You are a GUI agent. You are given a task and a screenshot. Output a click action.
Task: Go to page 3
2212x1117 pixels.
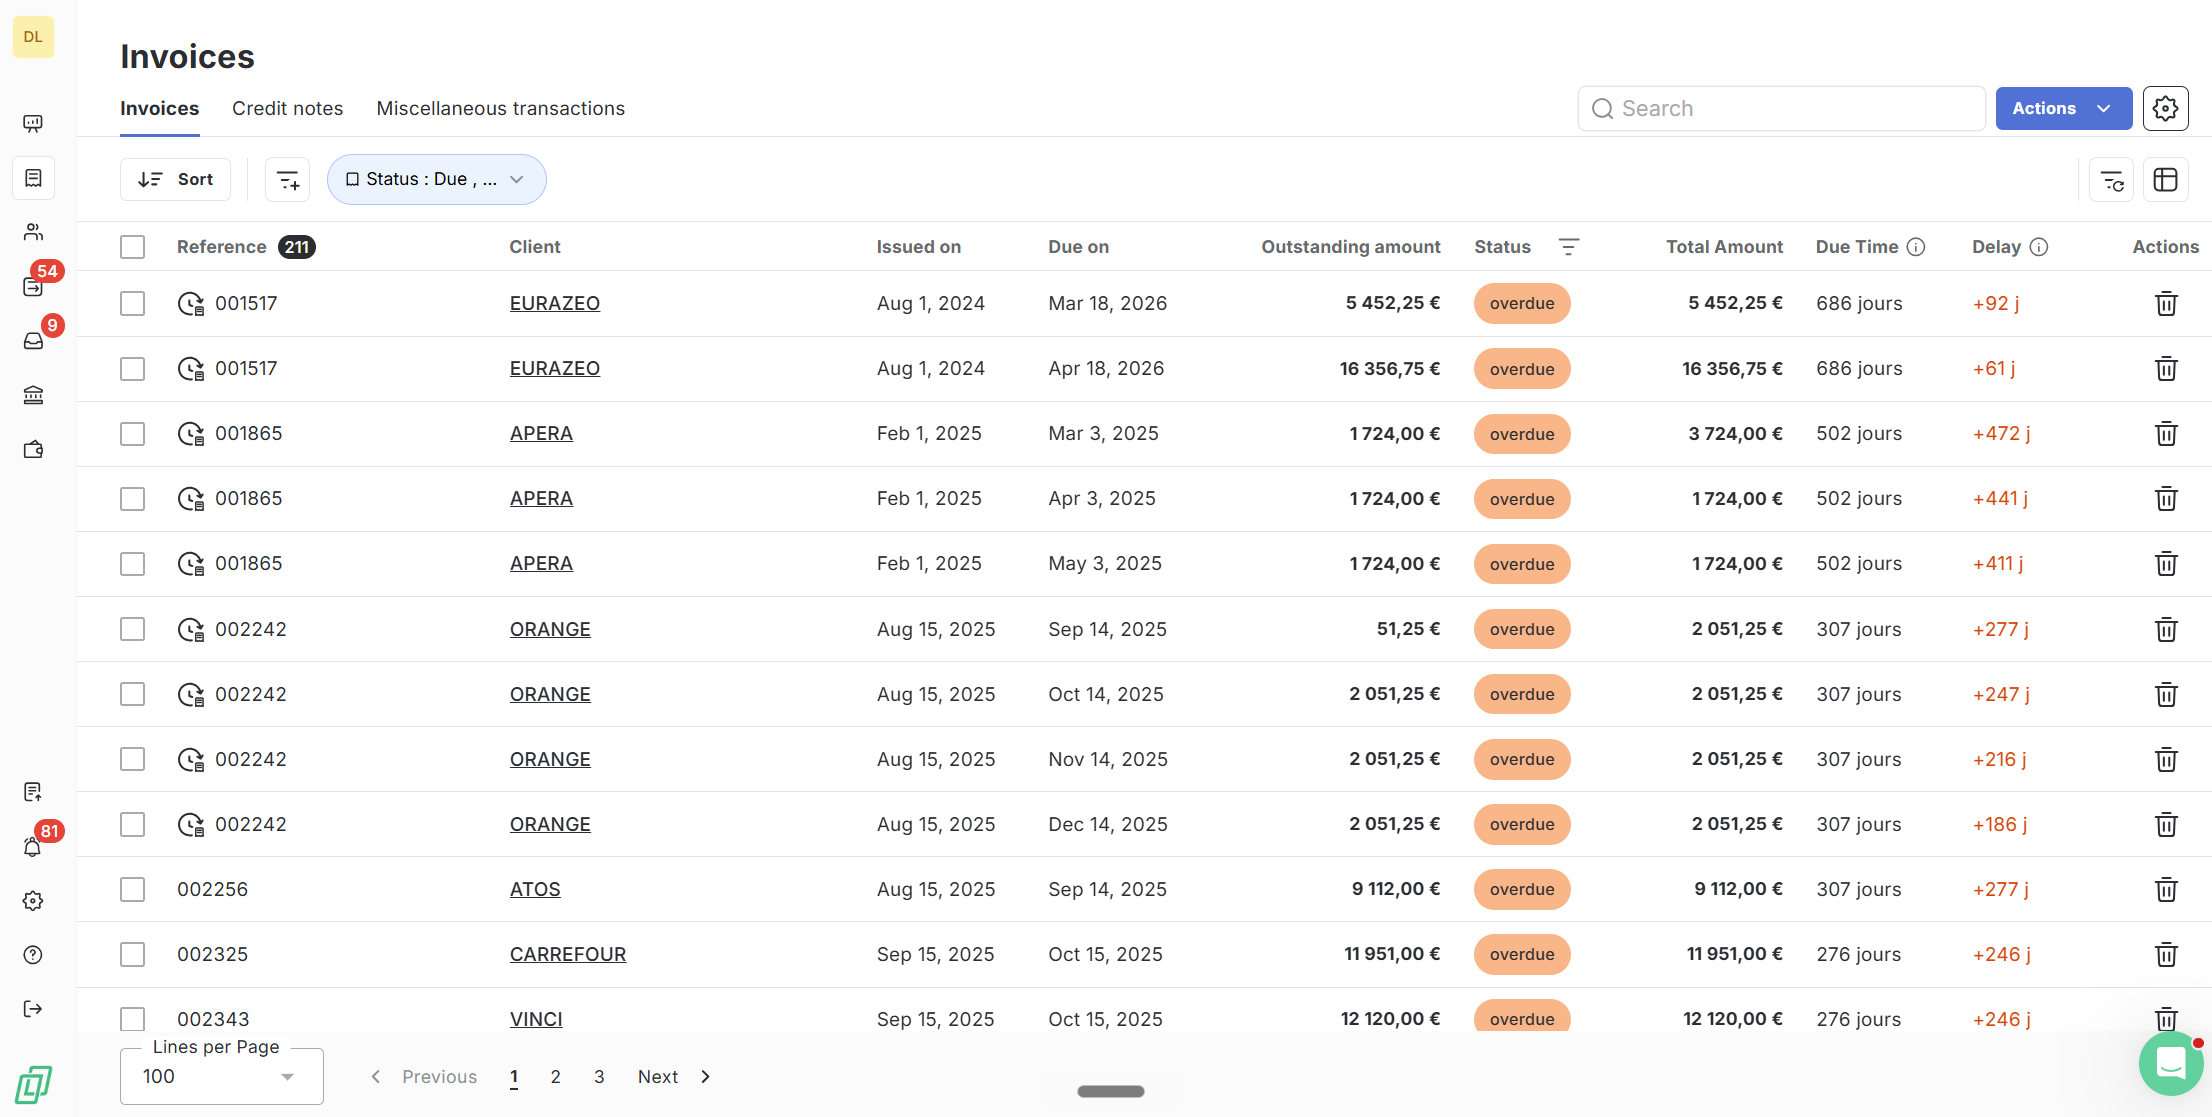[x=599, y=1077]
